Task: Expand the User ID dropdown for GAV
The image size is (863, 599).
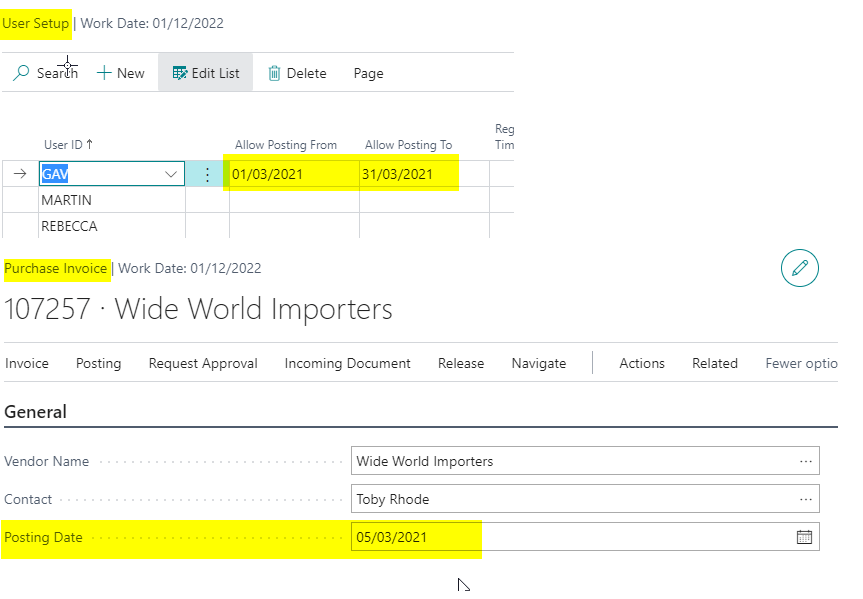Action: [170, 174]
